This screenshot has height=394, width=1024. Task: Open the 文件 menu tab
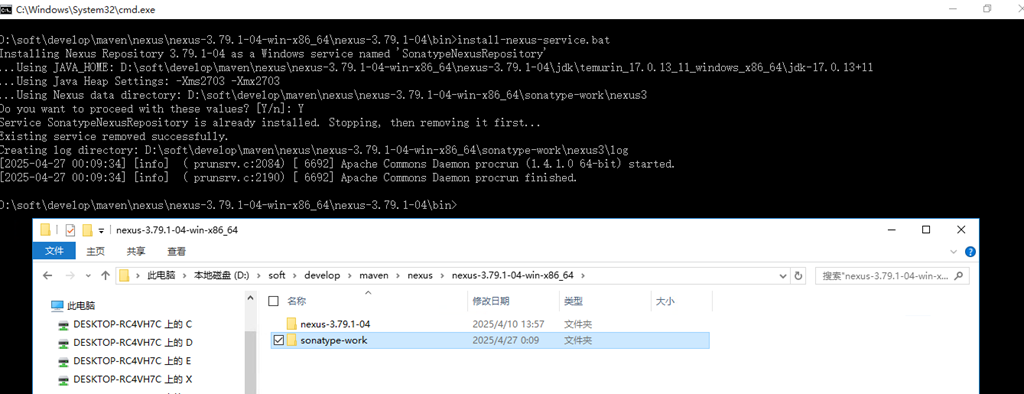54,251
